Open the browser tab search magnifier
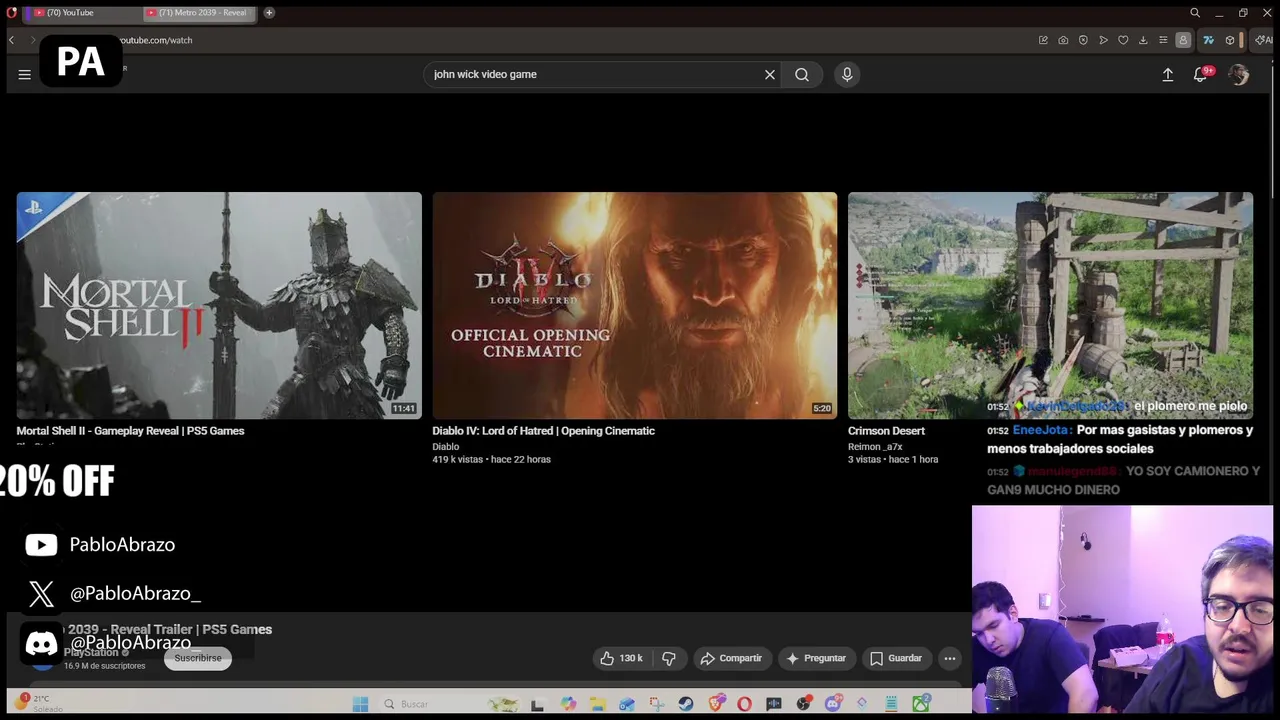 click(1195, 13)
